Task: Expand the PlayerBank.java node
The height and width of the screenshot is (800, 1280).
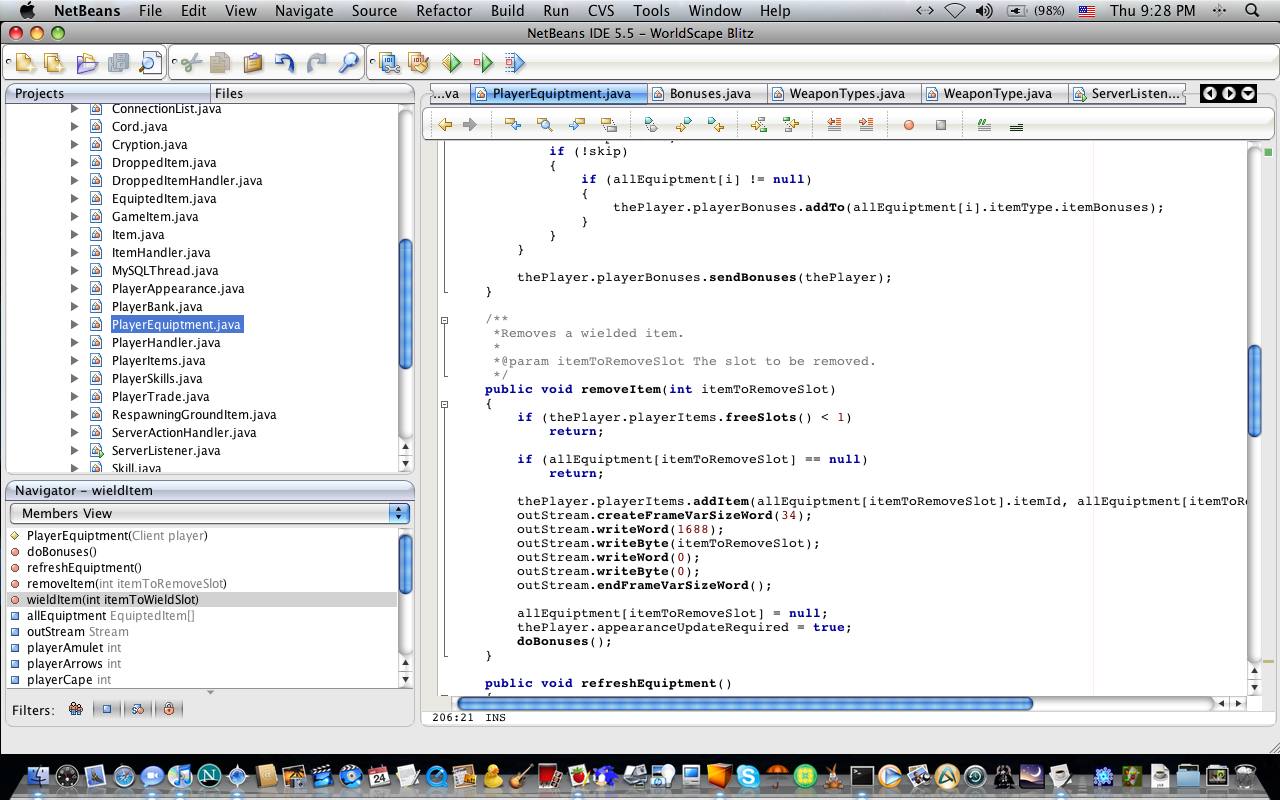Action: point(75,307)
